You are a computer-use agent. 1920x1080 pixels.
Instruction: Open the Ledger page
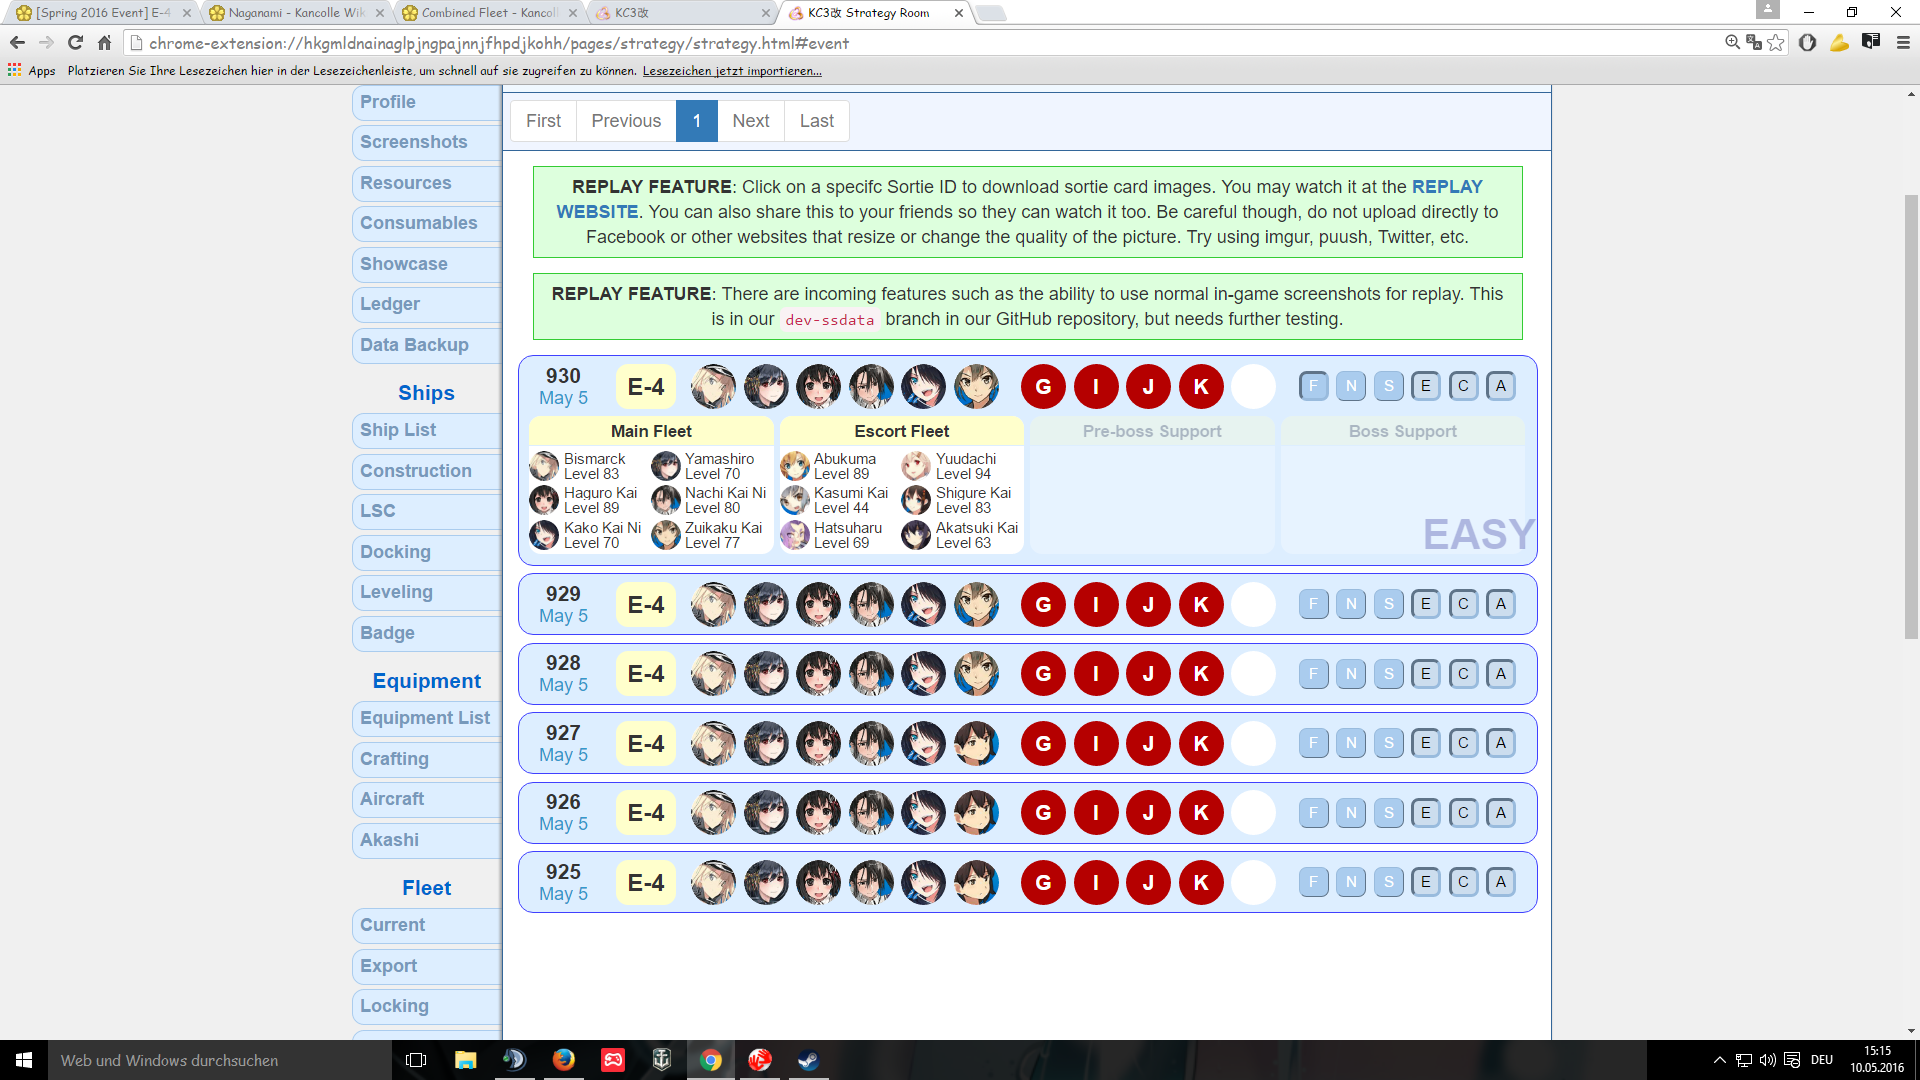click(x=427, y=304)
